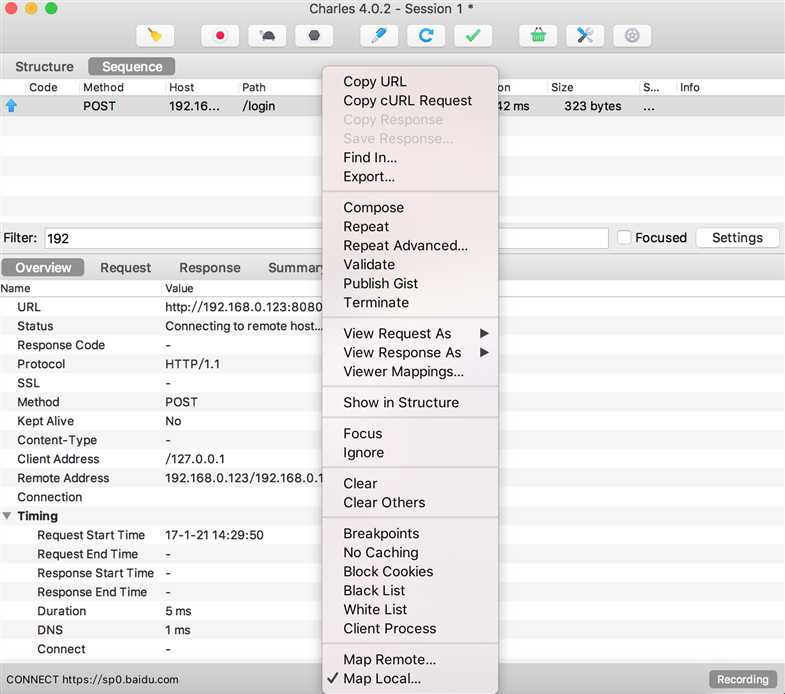The image size is (785, 694).
Task: Choose Black List menu item
Action: point(410,591)
